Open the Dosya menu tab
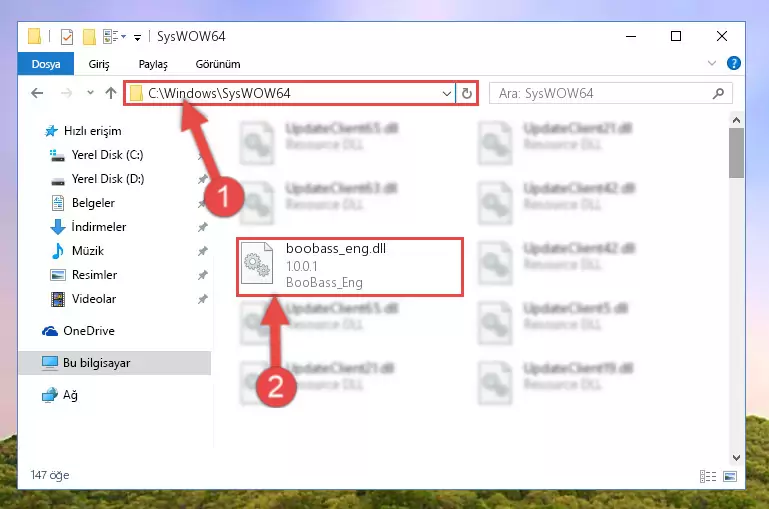The image size is (769, 509). tap(46, 64)
